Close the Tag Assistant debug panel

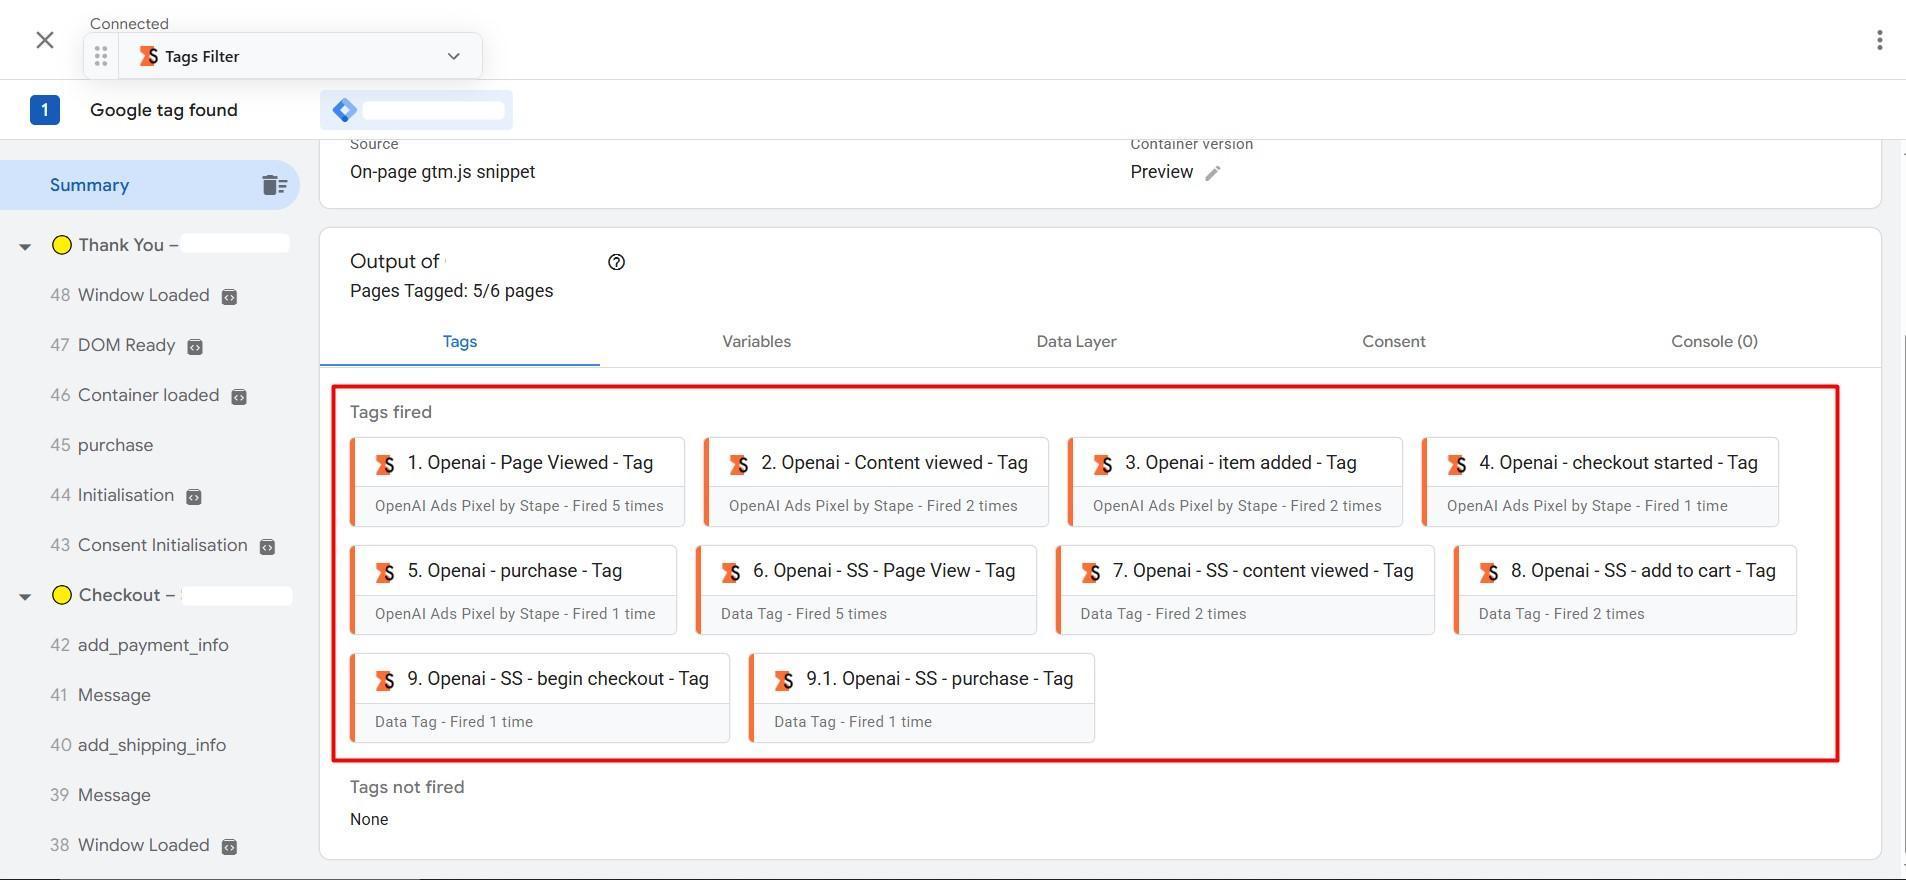click(45, 40)
